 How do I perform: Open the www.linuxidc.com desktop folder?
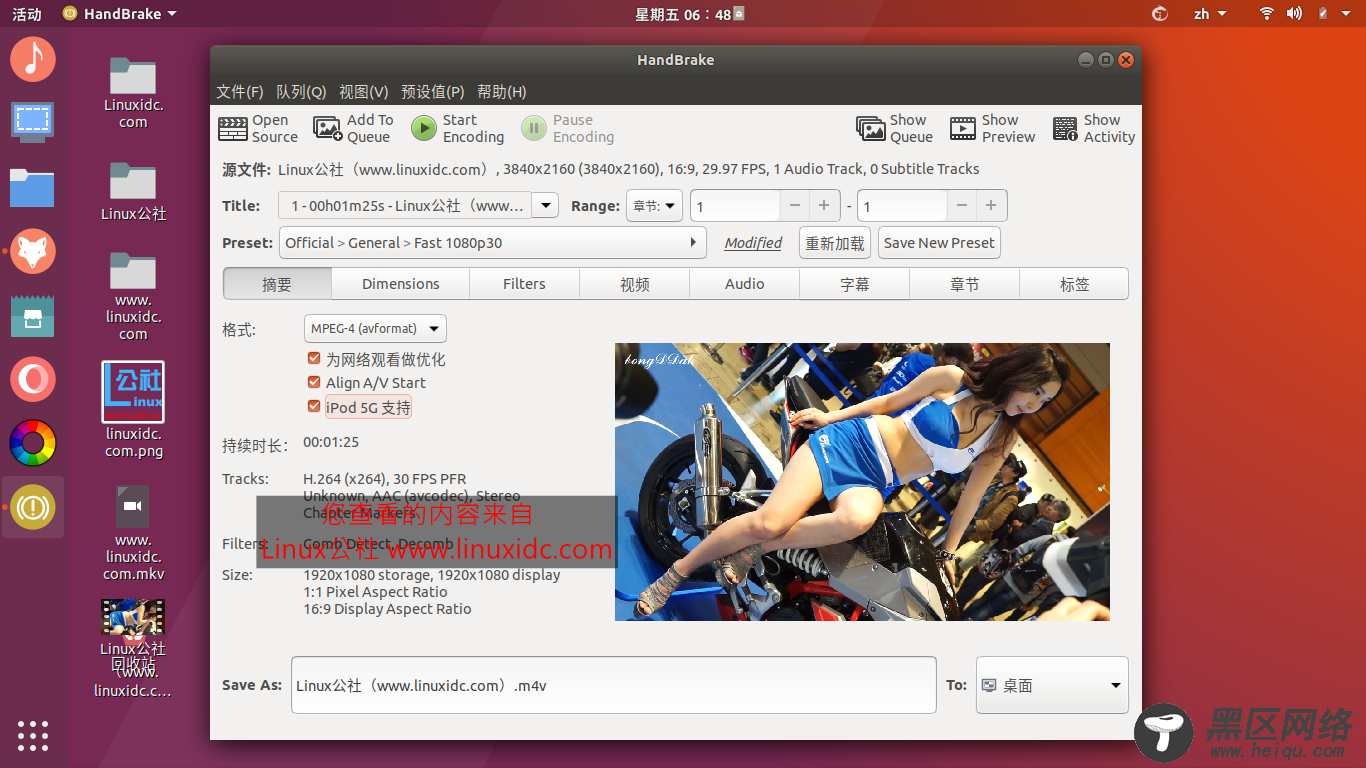(133, 296)
